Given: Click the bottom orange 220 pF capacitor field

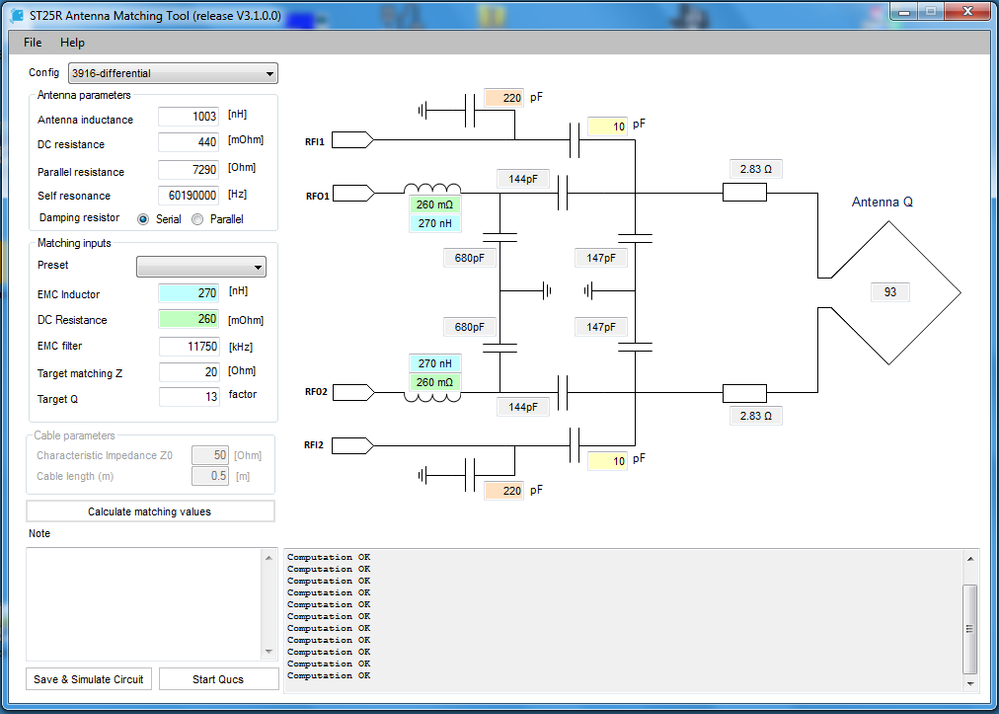Looking at the screenshot, I should (x=504, y=490).
